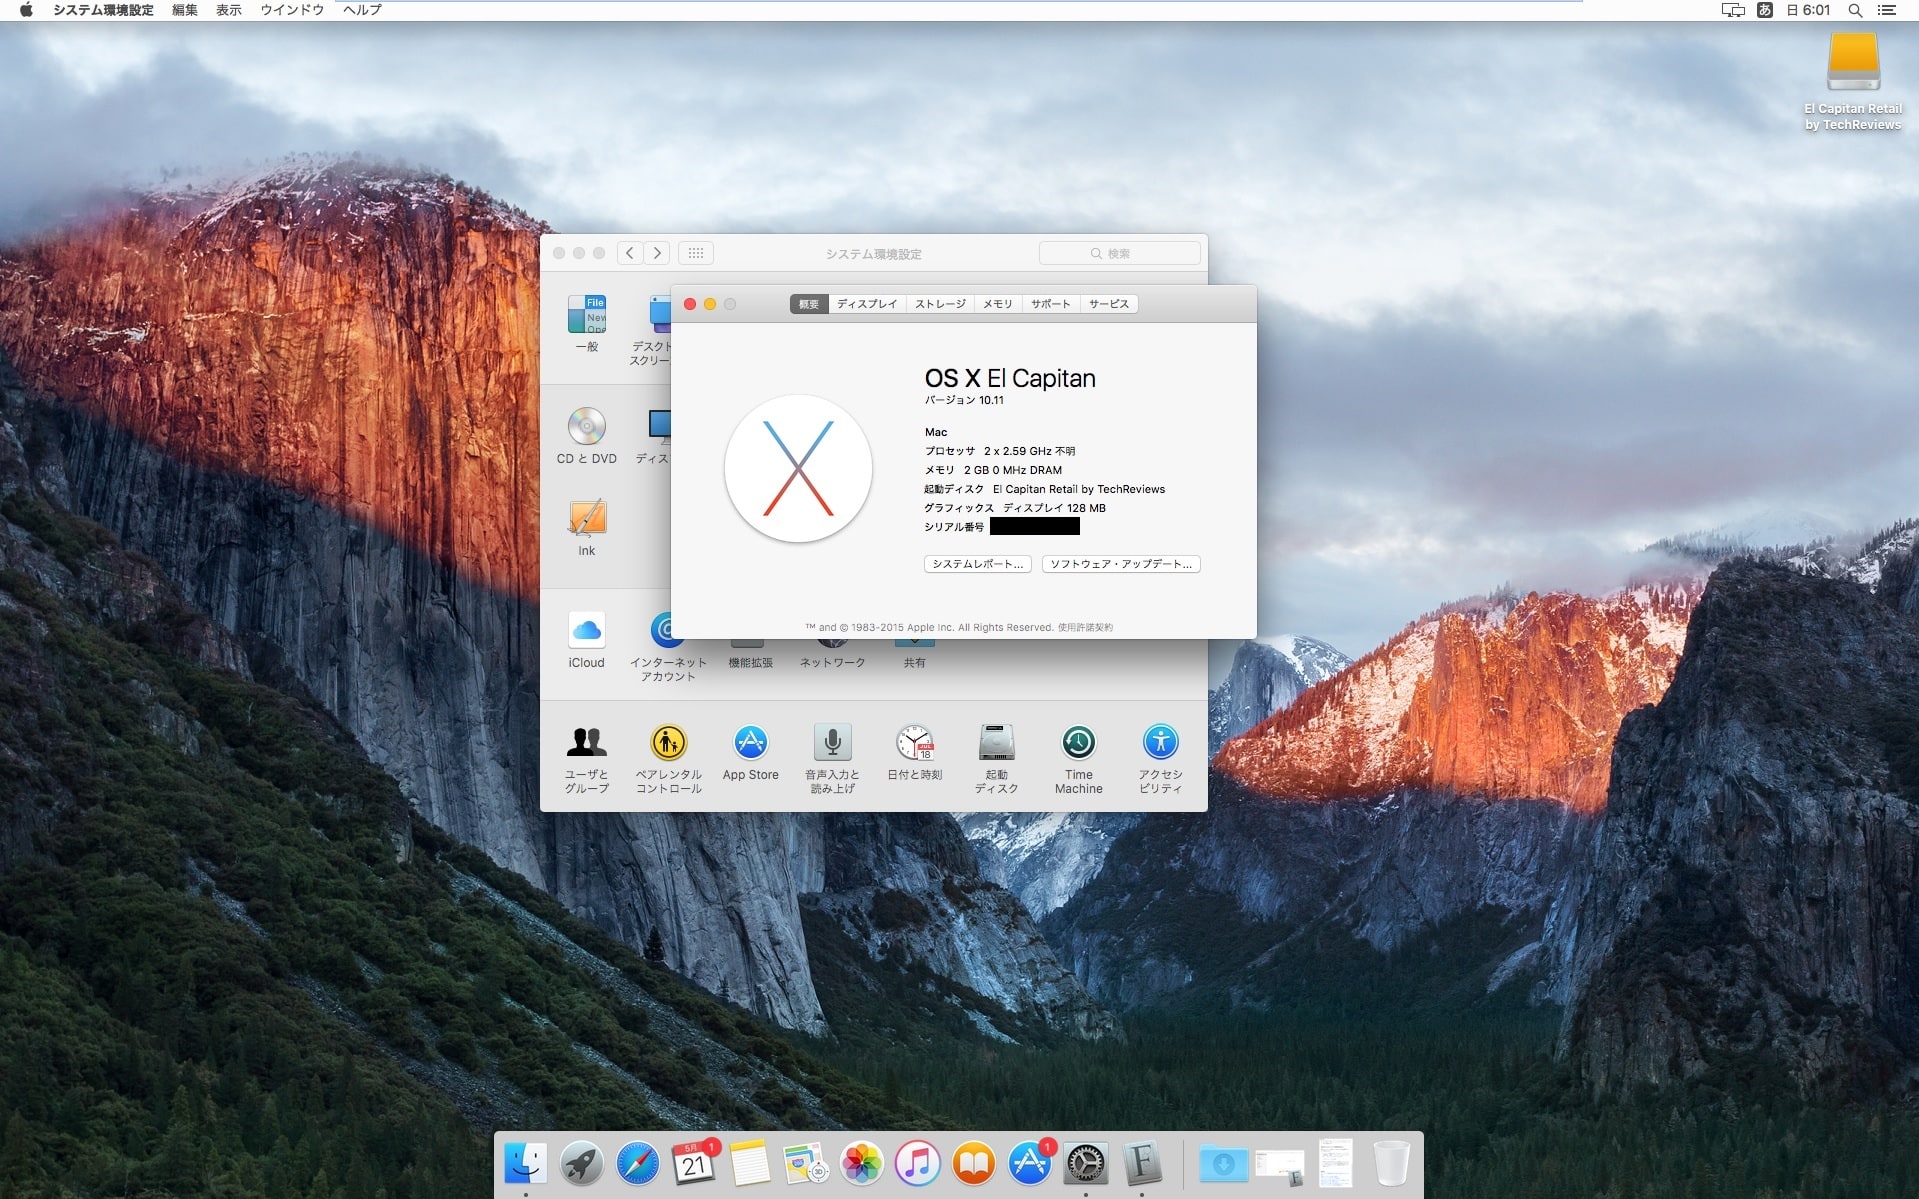
Task: Open Font Book from the Dock
Action: pos(1142,1163)
